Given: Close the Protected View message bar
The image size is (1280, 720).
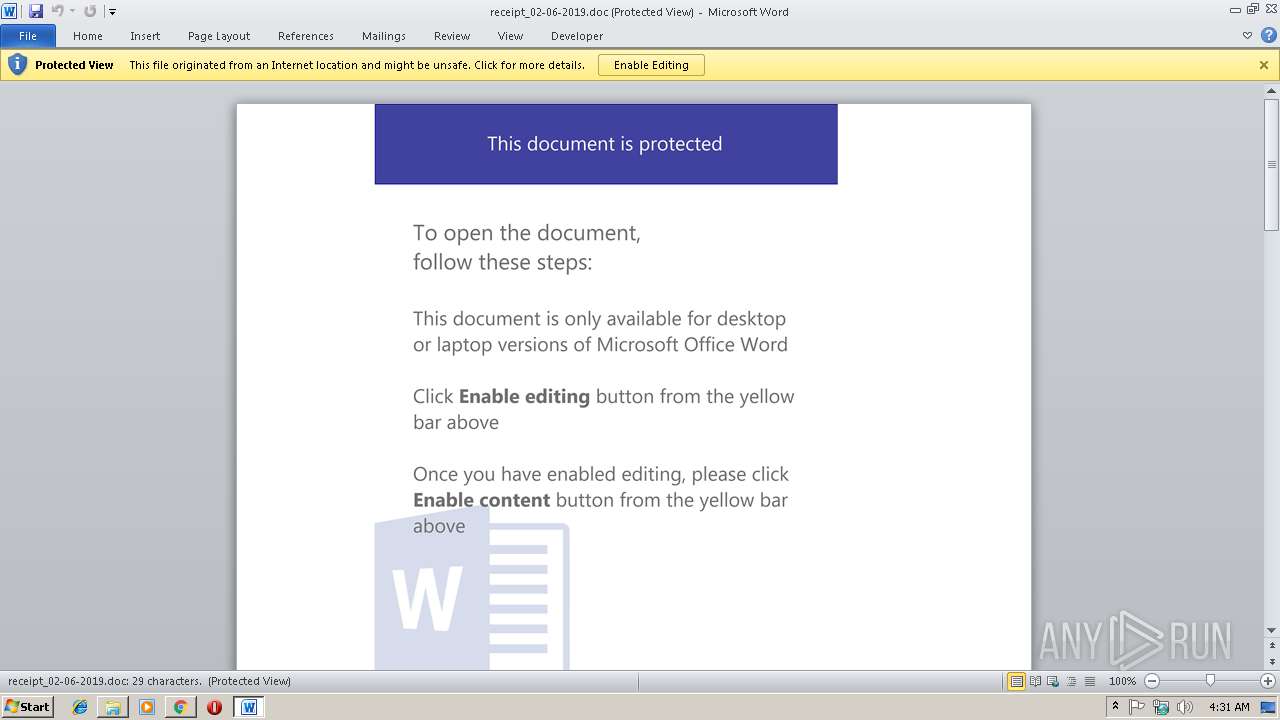Looking at the screenshot, I should 1264,65.
